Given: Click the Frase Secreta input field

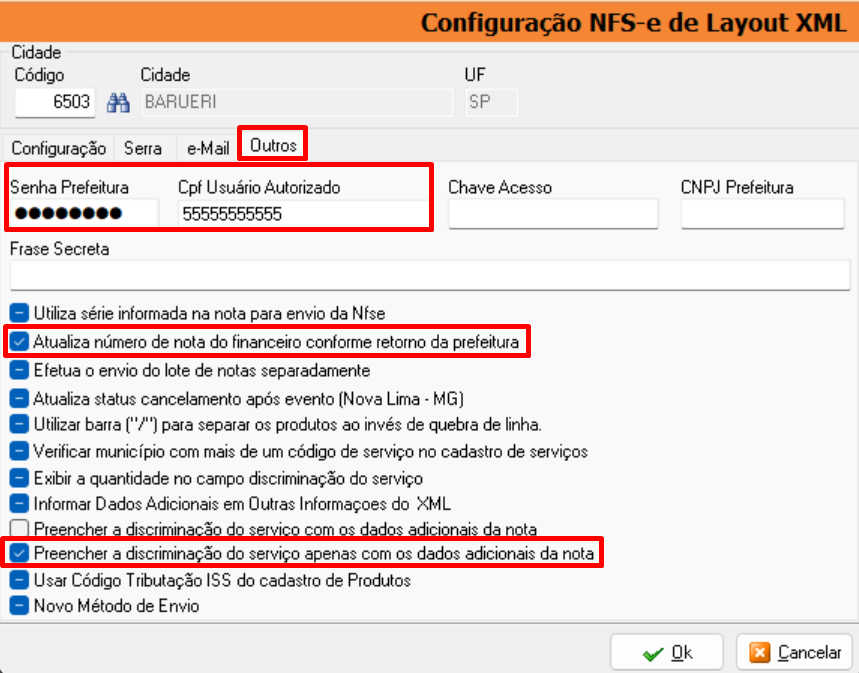Looking at the screenshot, I should [x=430, y=275].
